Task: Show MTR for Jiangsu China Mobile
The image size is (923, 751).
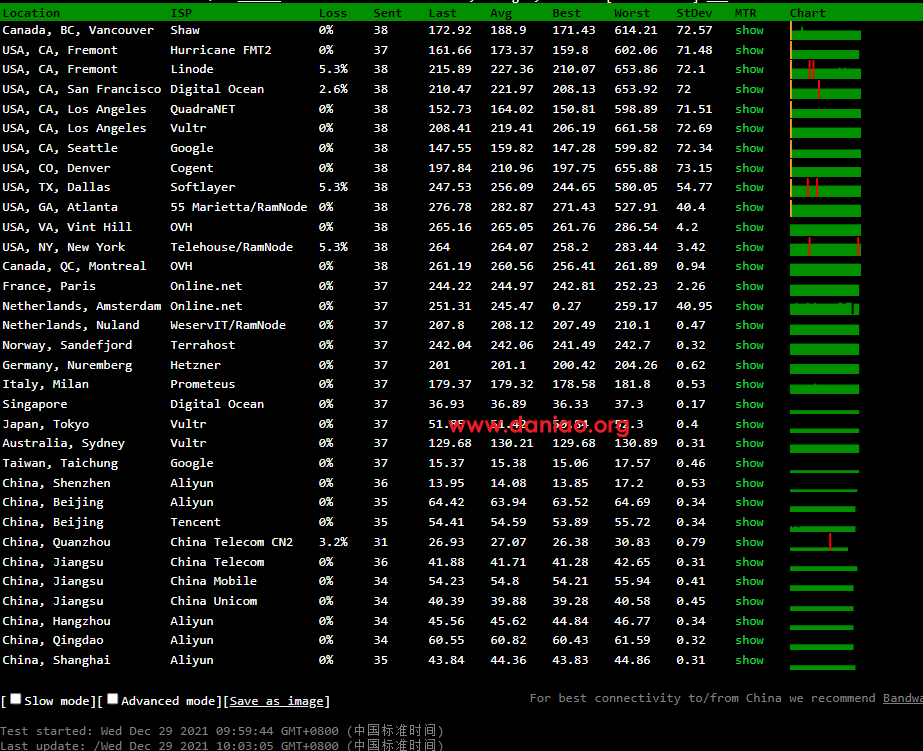Action: 749,580
